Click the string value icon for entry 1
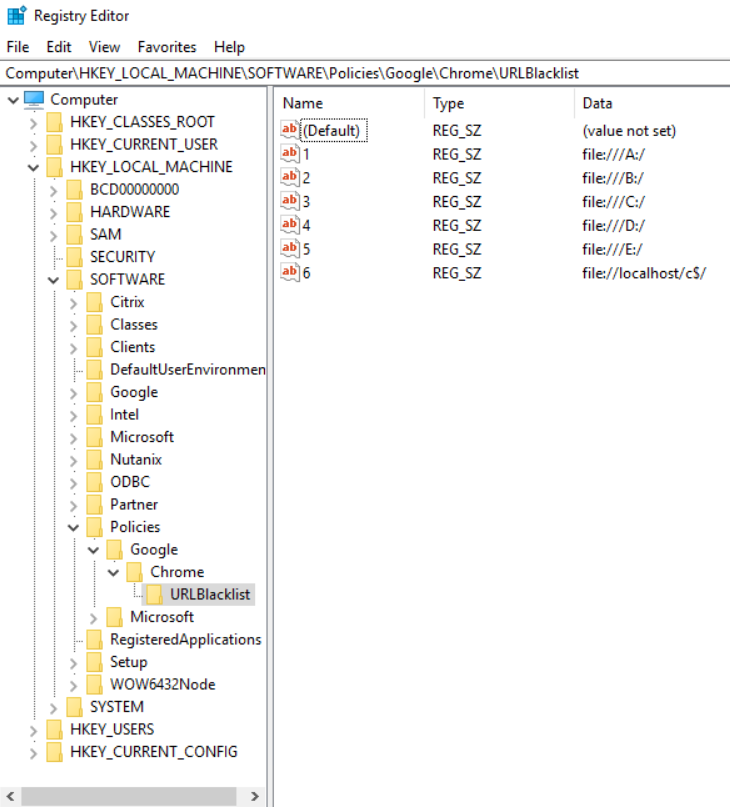Viewport: 730px width, 807px height. [x=290, y=154]
